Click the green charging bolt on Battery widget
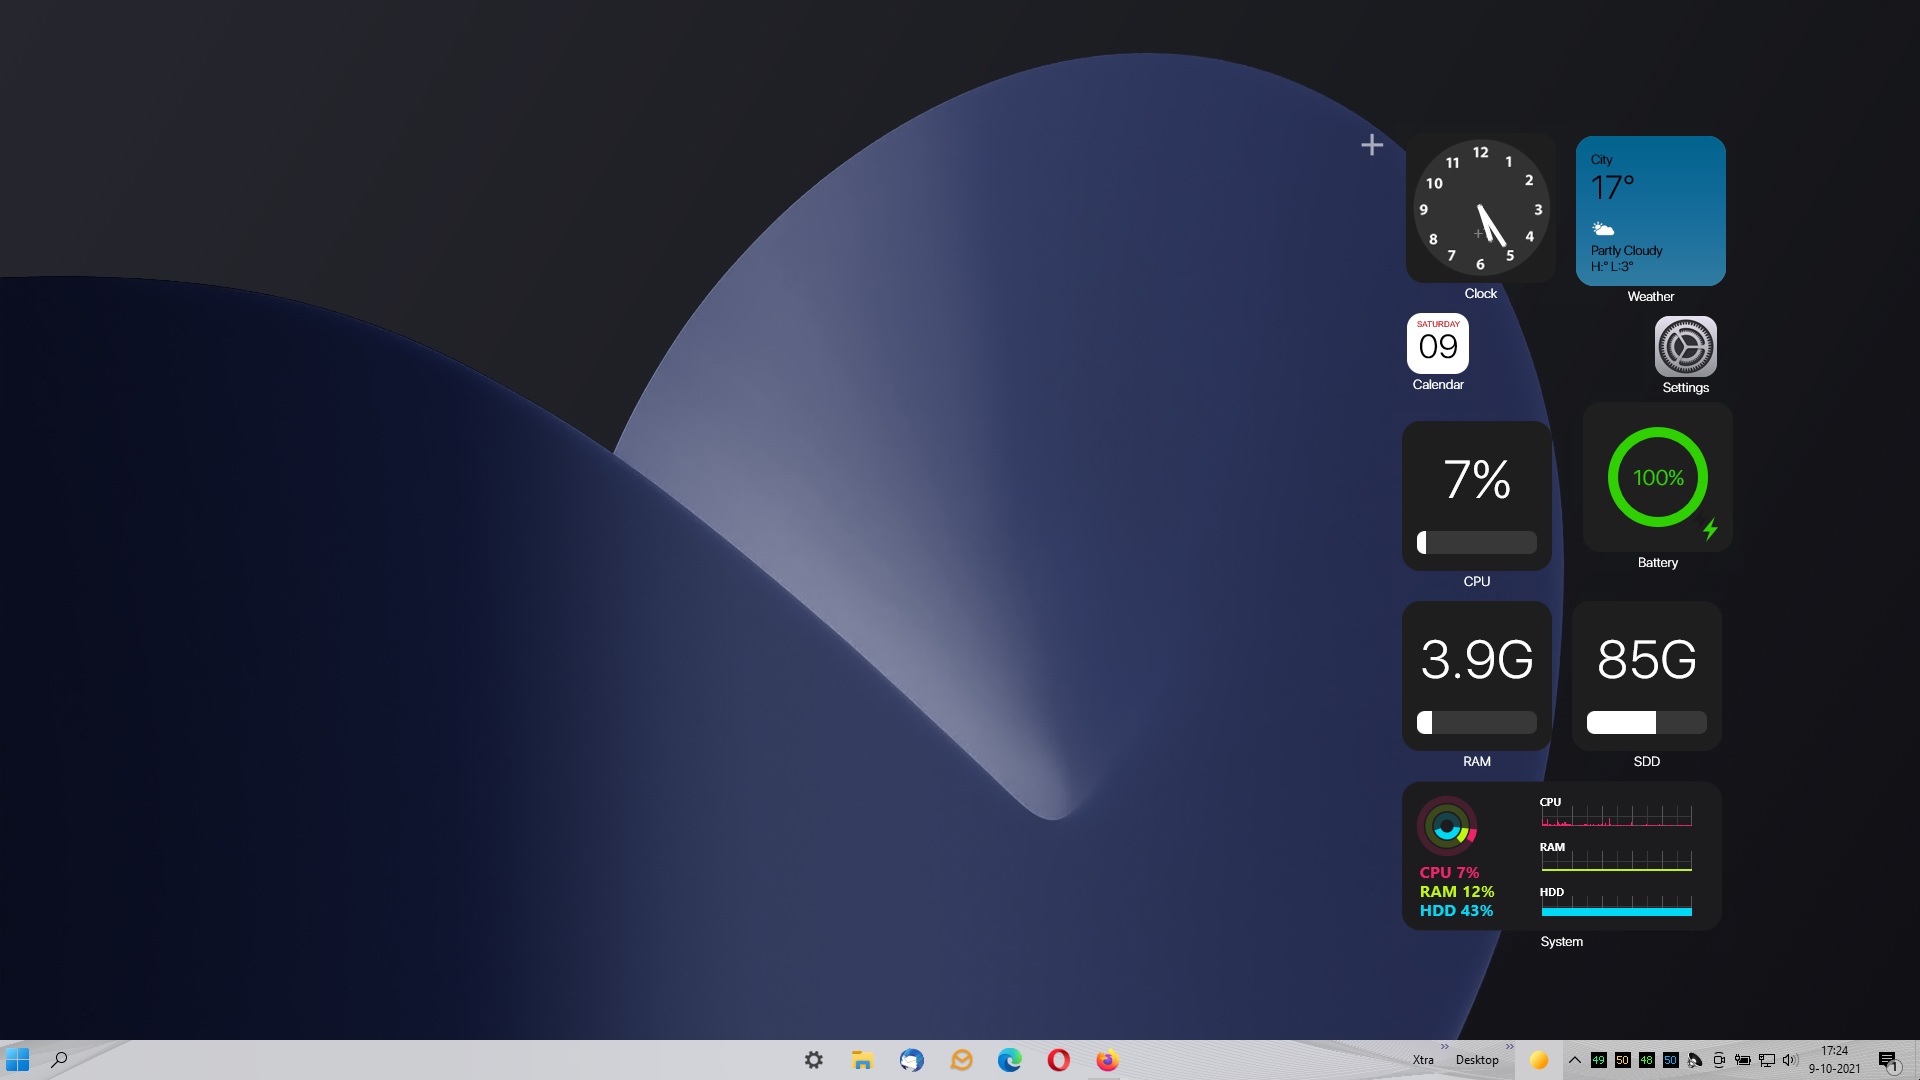Screen dimensions: 1920x1080 point(1711,529)
